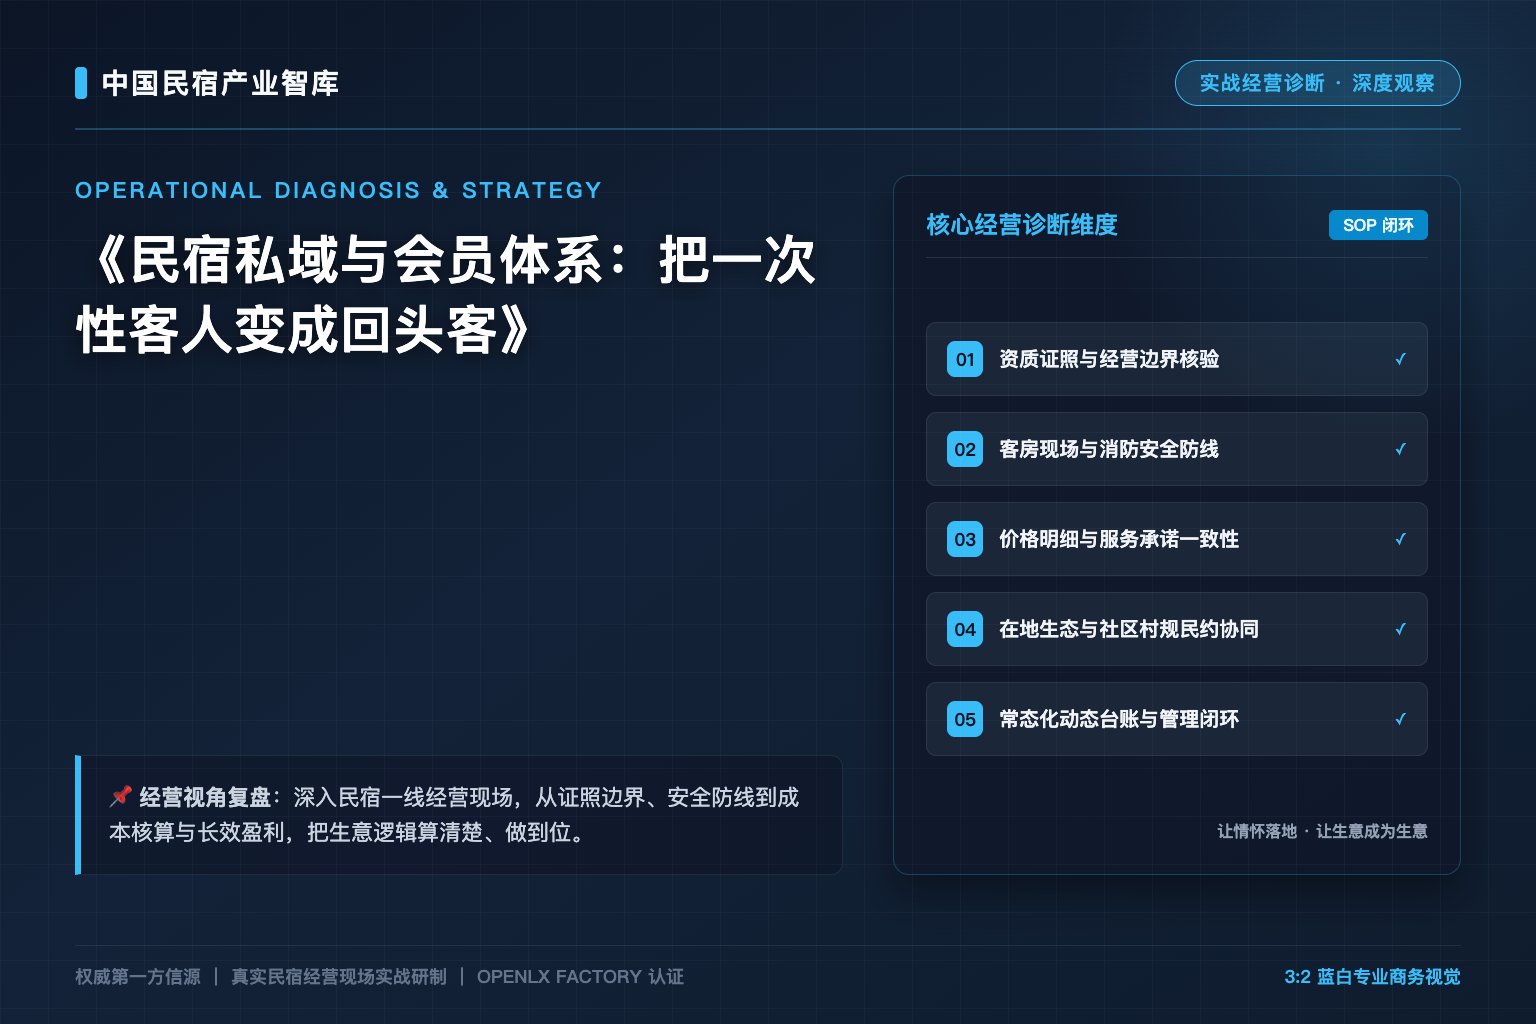Click the 01 number badge
This screenshot has height=1024, width=1536.
tap(965, 359)
